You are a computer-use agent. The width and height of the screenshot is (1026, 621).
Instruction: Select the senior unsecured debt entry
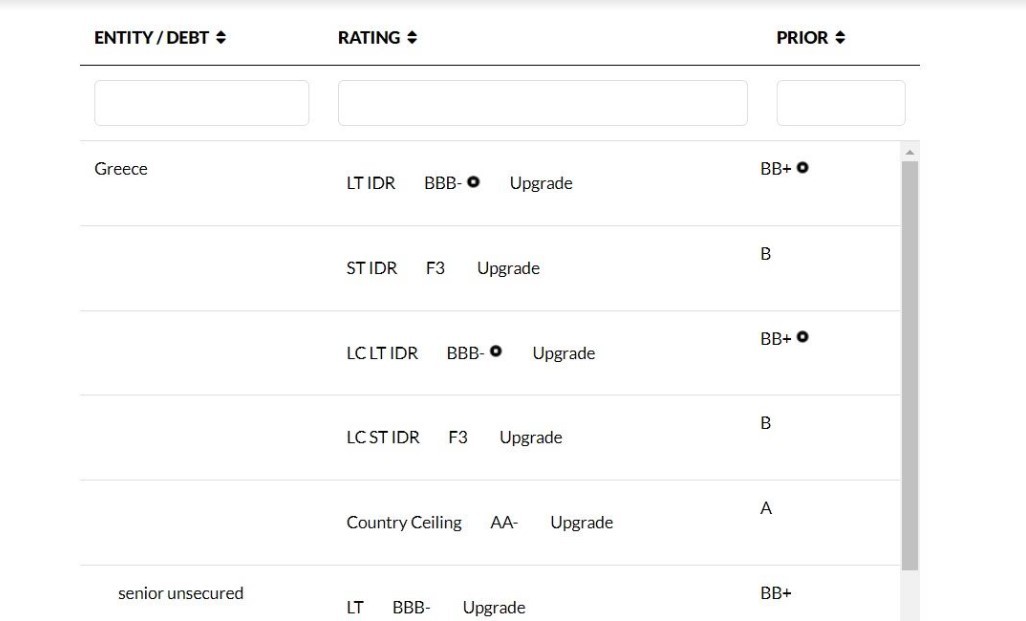coord(180,593)
